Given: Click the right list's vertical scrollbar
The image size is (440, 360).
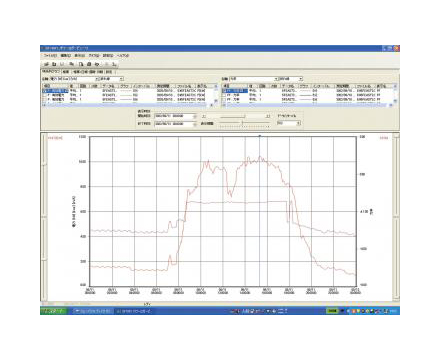Looking at the screenshot, I should tap(396, 93).
